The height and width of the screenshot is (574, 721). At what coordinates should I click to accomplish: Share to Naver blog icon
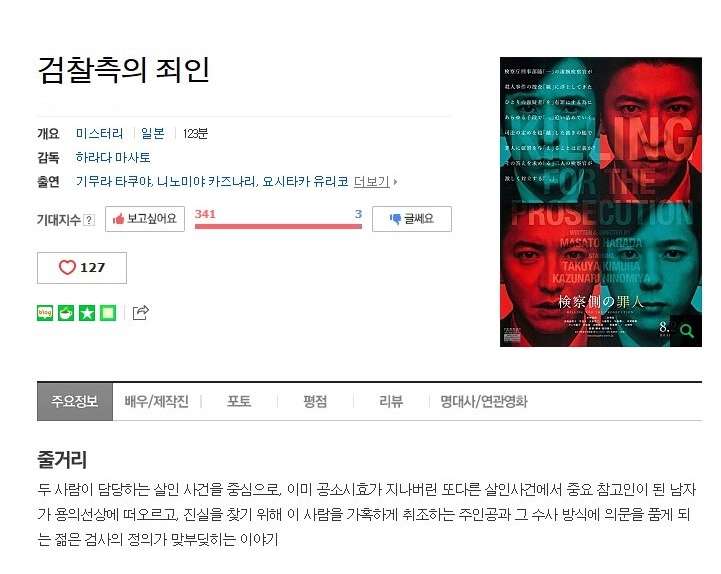coord(45,313)
